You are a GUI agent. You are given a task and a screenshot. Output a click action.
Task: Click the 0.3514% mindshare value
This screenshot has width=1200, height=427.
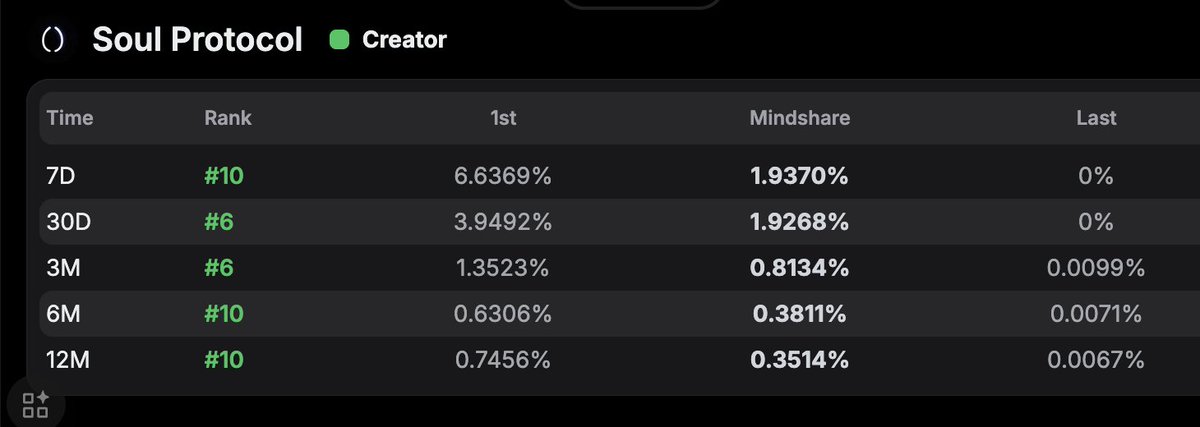pos(799,360)
